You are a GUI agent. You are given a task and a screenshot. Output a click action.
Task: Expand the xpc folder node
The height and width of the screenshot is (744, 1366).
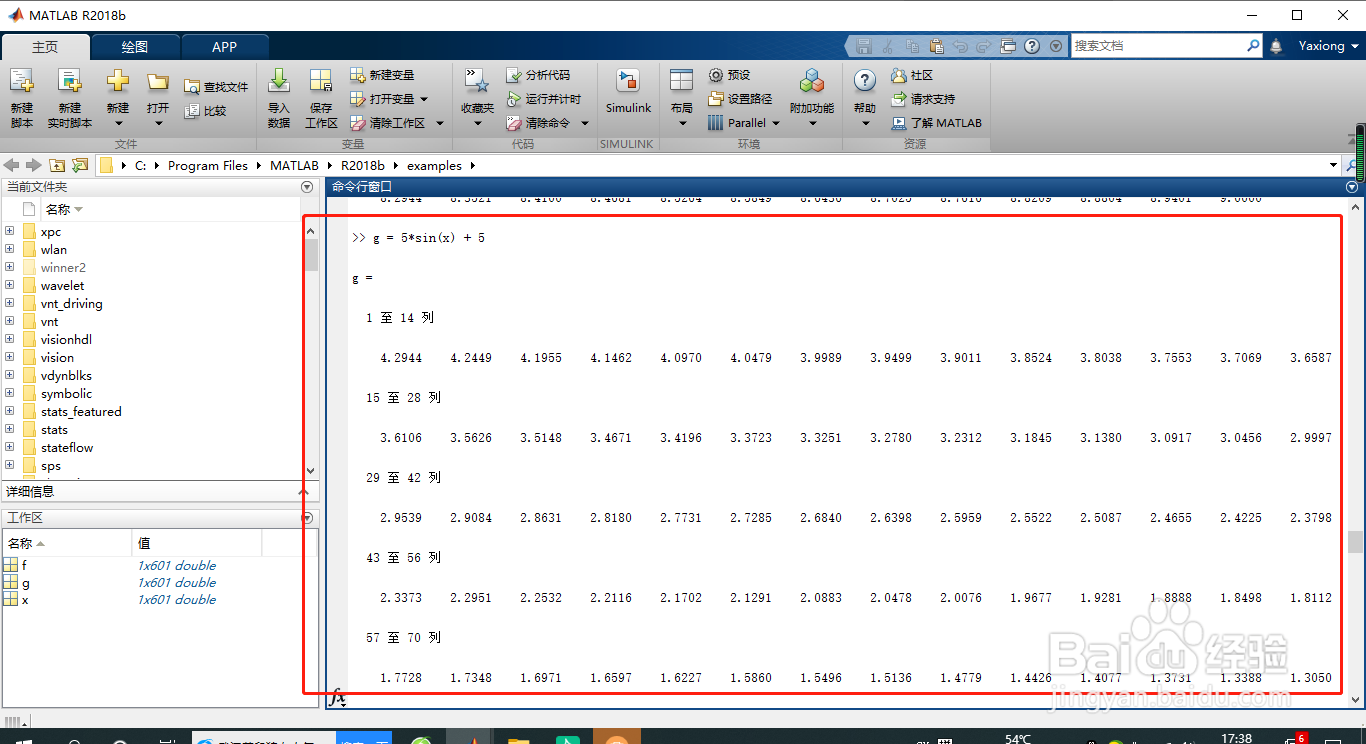9,231
